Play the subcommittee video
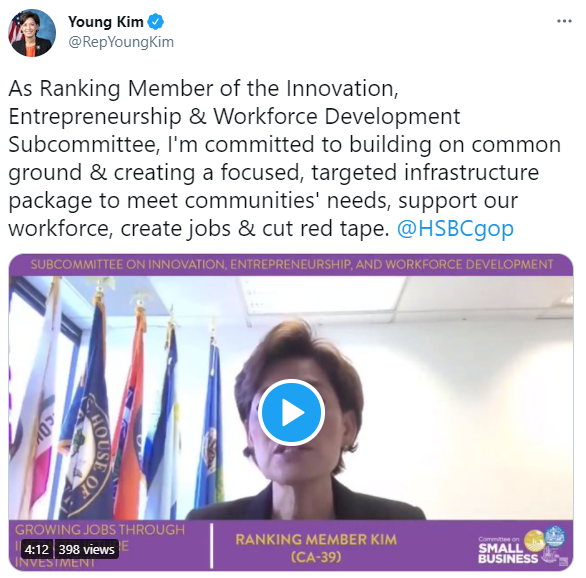Viewport: 586px width, 578px height. pos(291,412)
